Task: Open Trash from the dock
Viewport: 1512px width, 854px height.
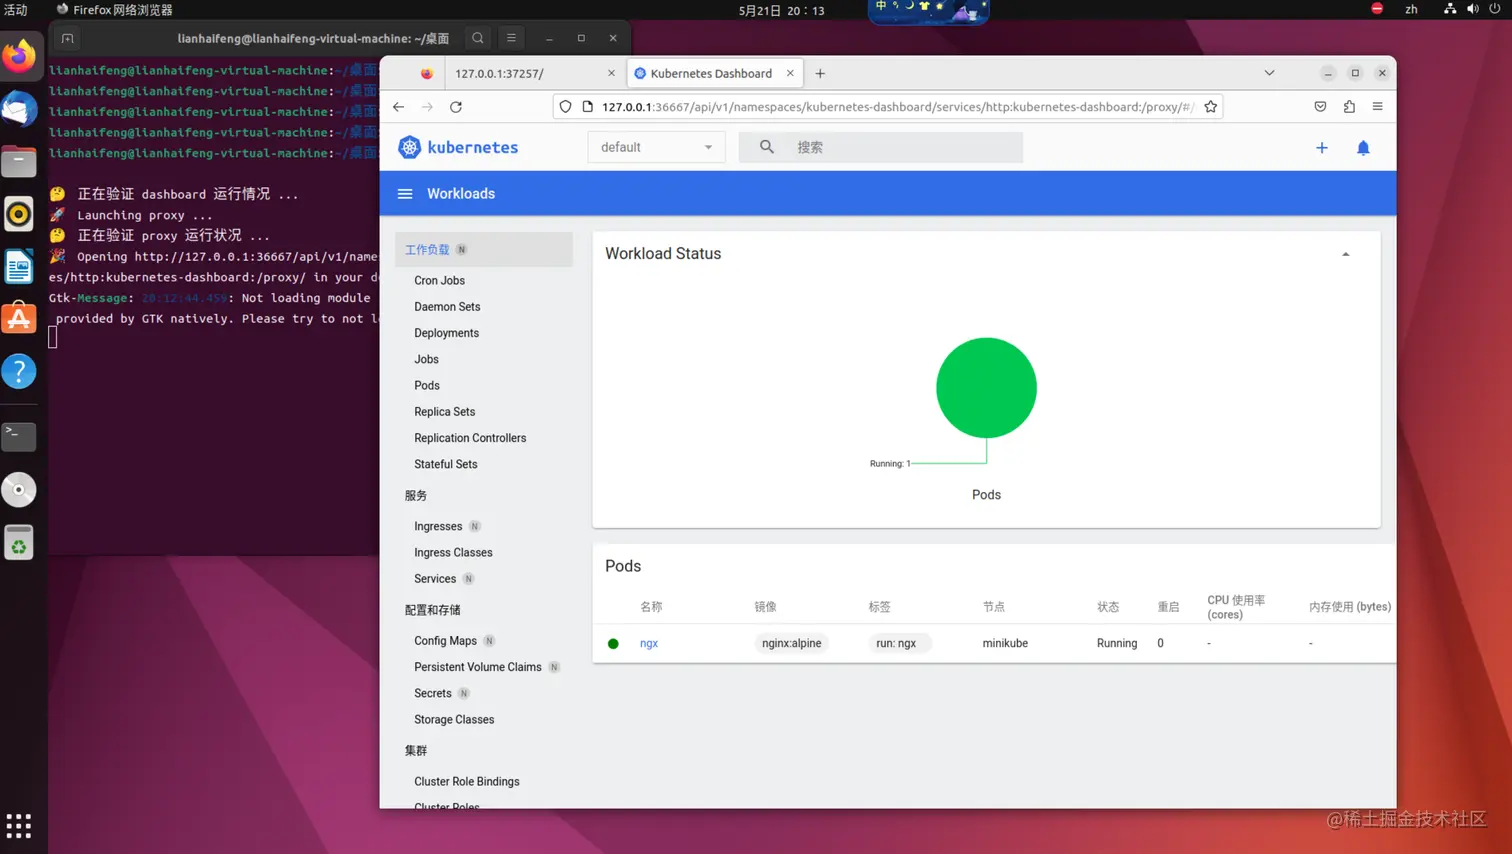Action: tap(19, 543)
